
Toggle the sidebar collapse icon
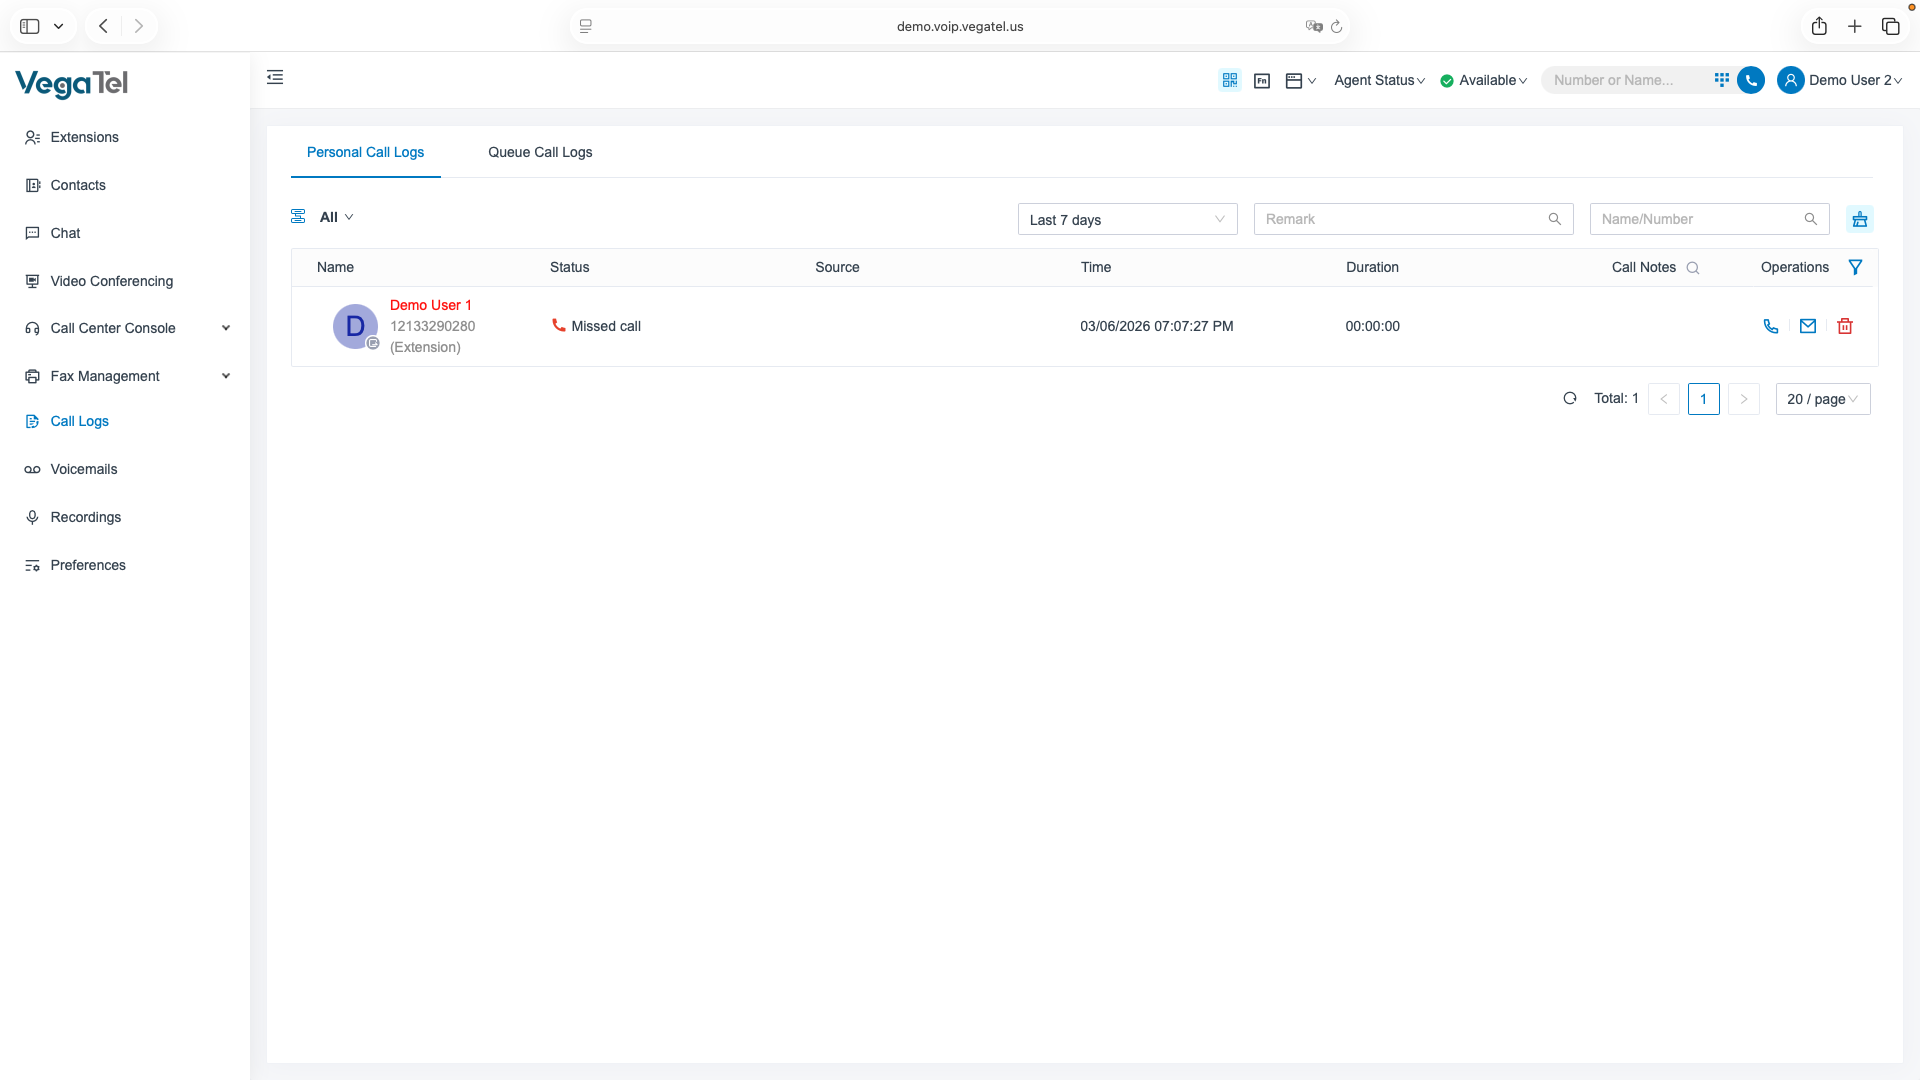click(275, 77)
